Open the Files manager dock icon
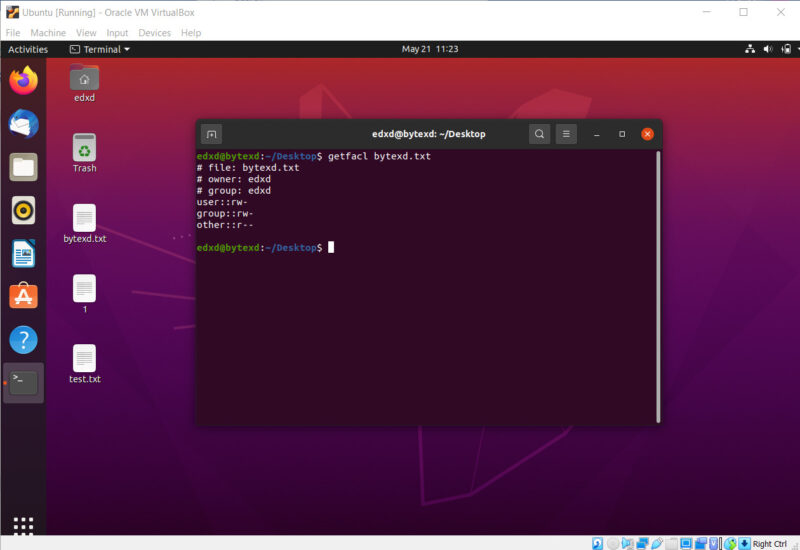The width and height of the screenshot is (800, 550). 24,167
